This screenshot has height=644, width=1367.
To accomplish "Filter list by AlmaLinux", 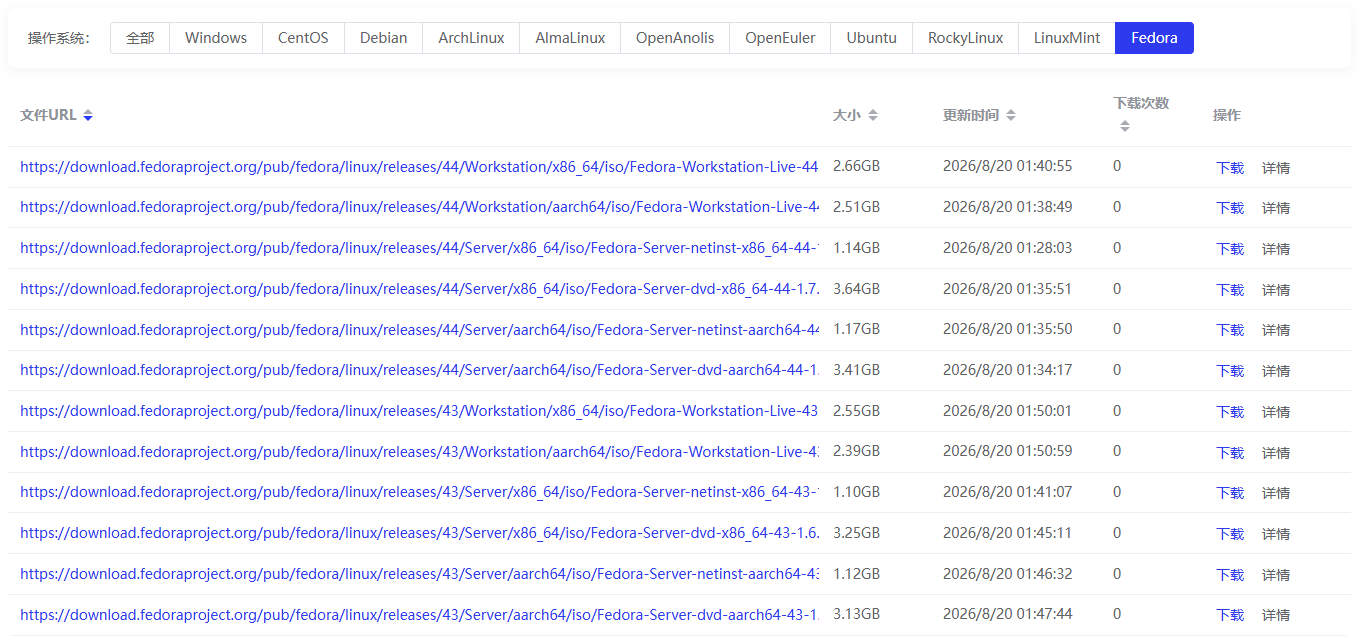I will 570,38.
